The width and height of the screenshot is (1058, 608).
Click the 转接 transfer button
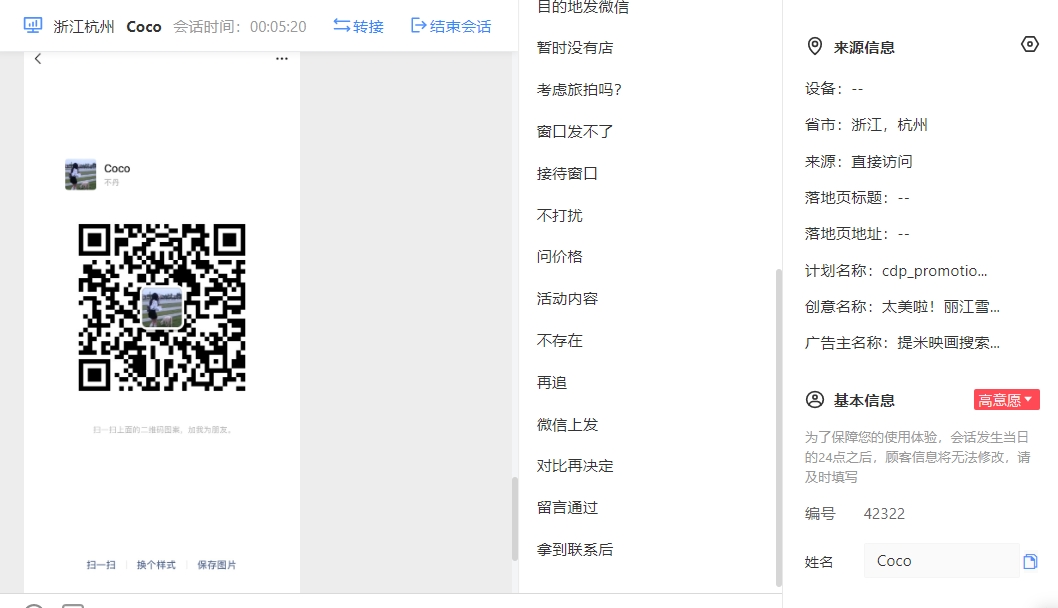358,26
